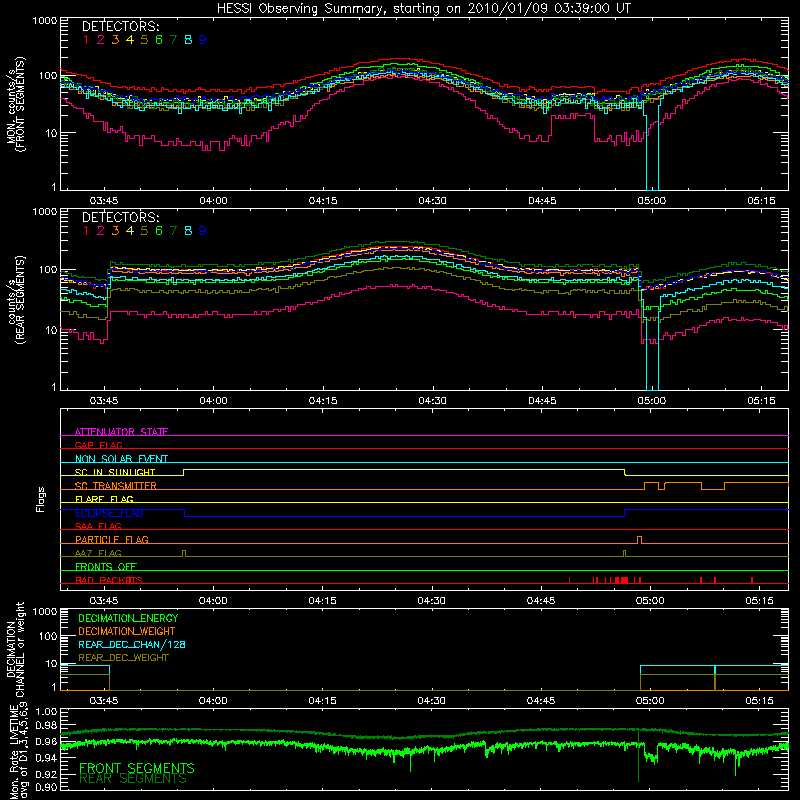Click magenta detector 2 in rear segments legend
This screenshot has width=800, height=800.
point(101,231)
